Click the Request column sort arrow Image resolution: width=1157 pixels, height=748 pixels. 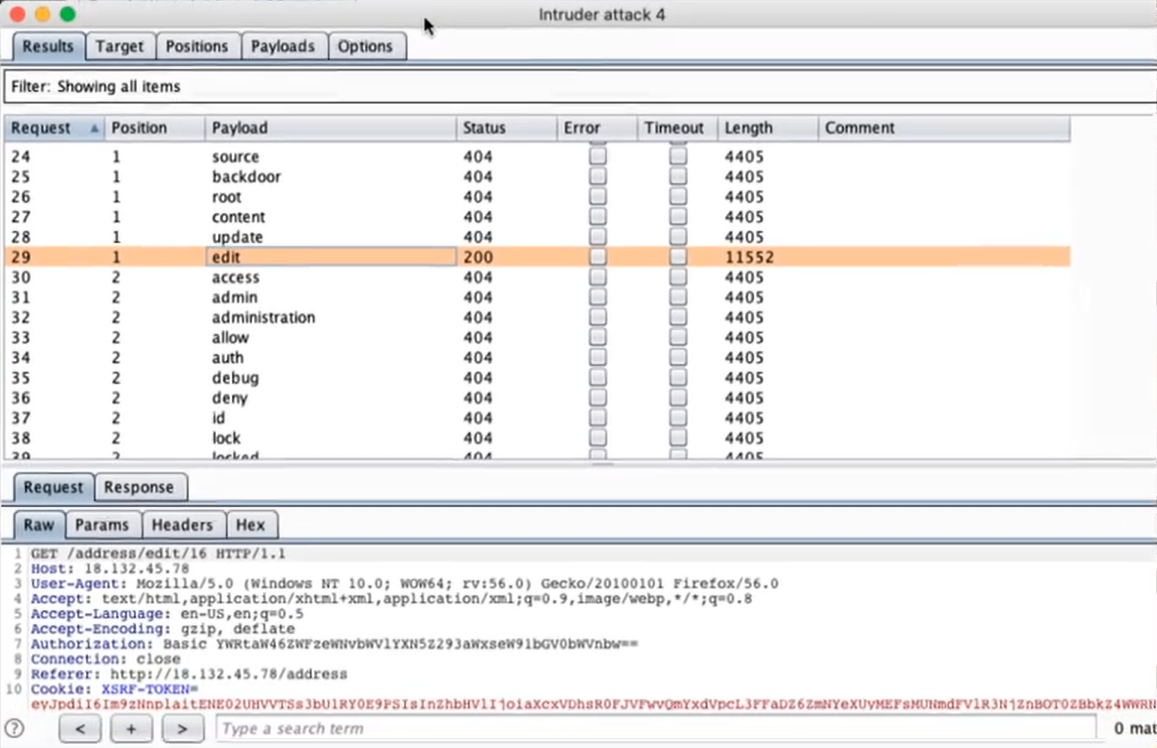coord(95,128)
